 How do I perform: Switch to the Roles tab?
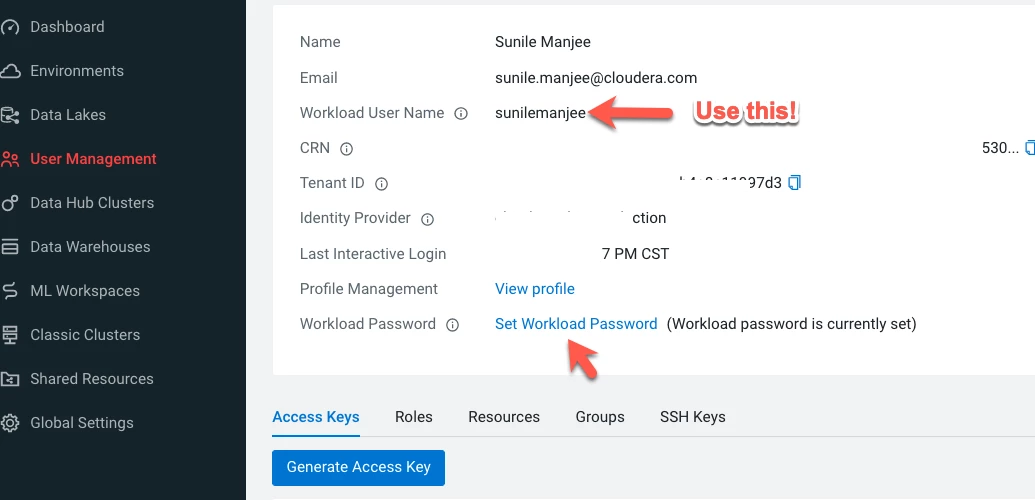[x=414, y=417]
